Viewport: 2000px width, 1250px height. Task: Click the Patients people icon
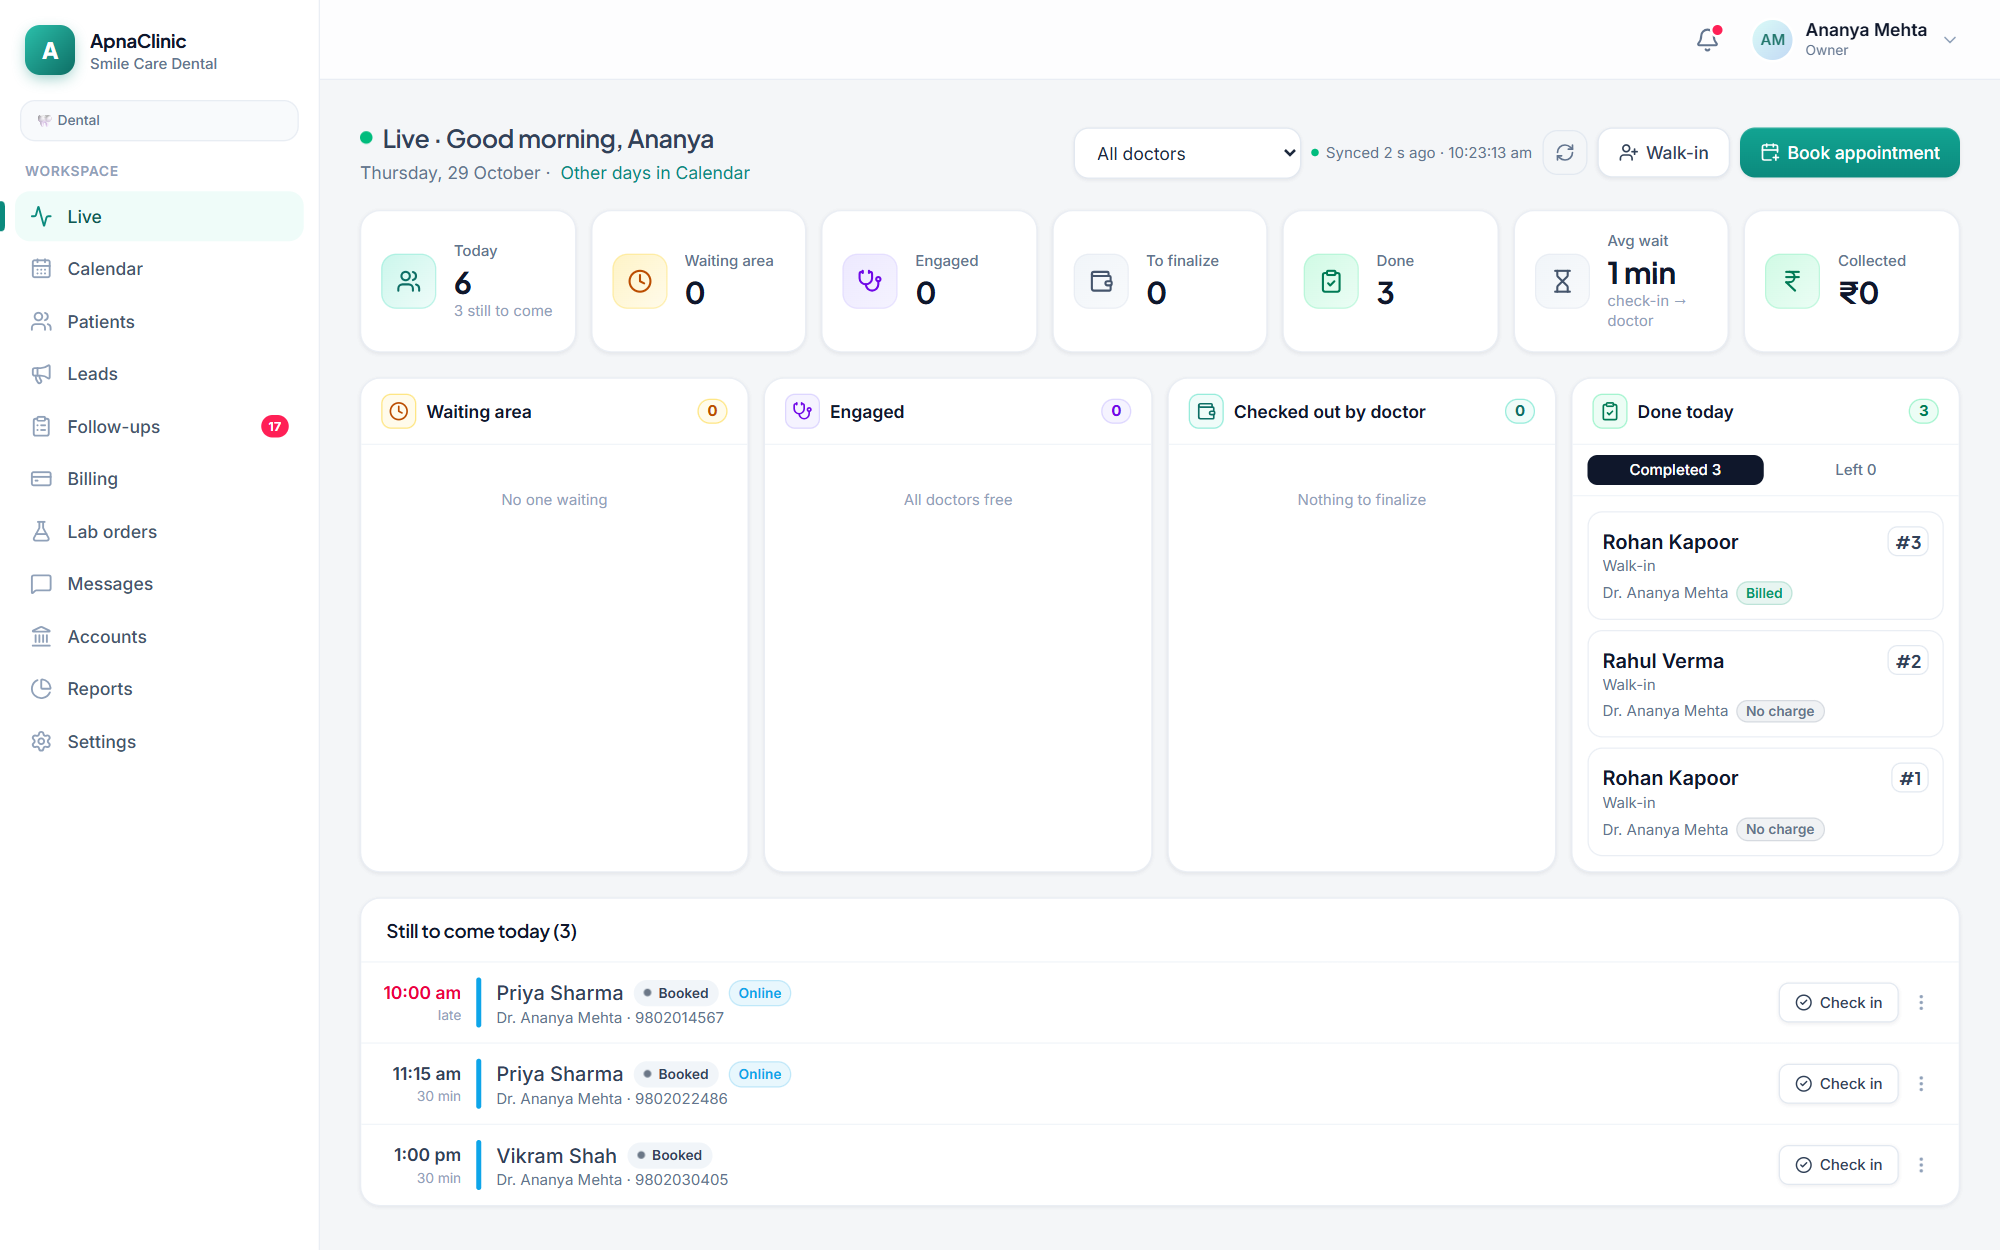pos(41,321)
